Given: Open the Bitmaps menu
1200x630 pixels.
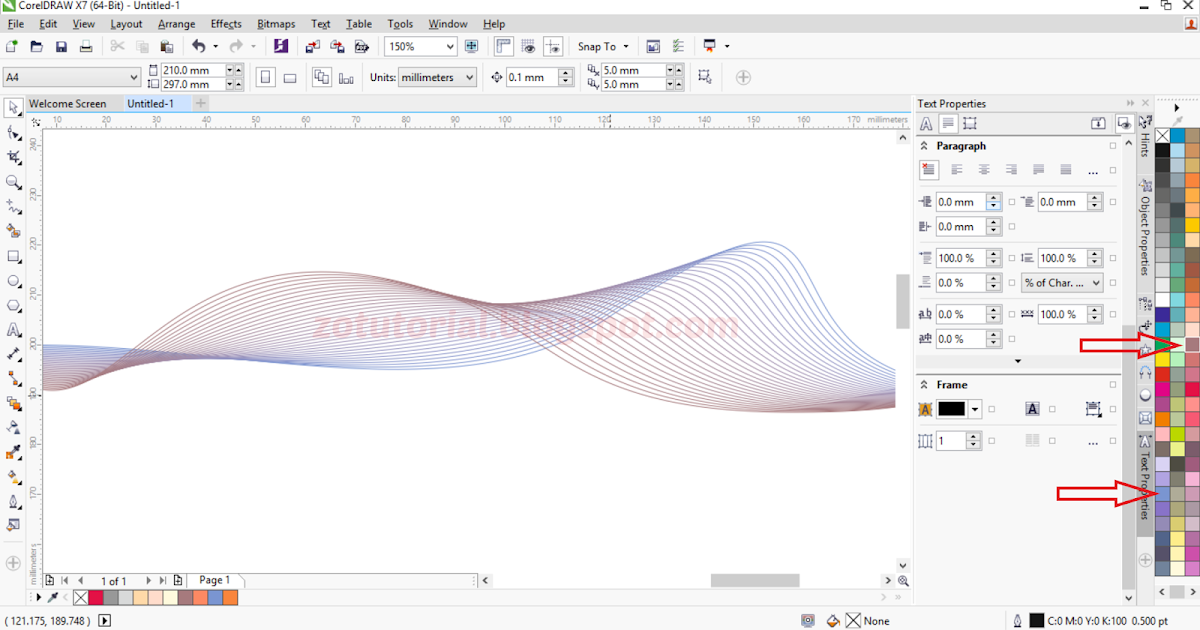Looking at the screenshot, I should [x=276, y=24].
